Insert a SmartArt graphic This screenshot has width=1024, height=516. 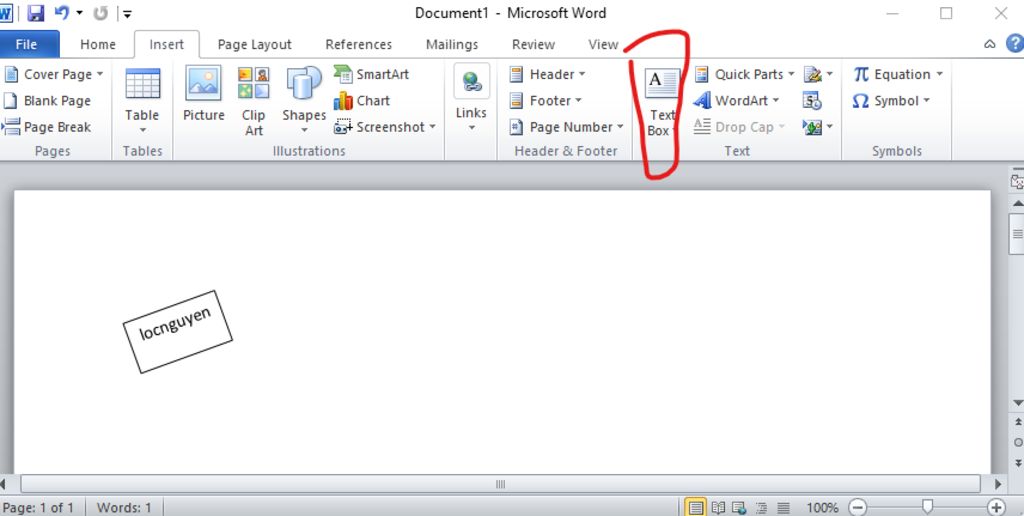click(x=372, y=74)
